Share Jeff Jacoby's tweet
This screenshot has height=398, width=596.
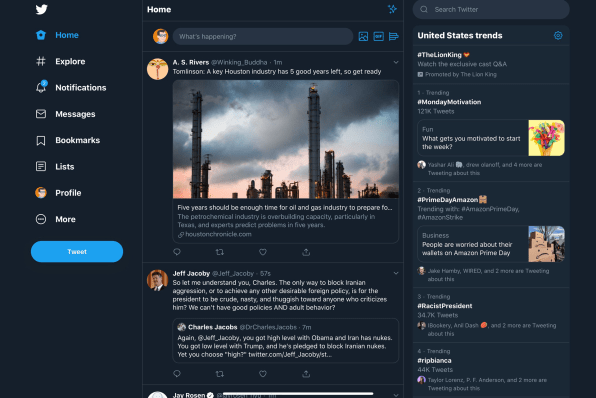[x=306, y=374]
